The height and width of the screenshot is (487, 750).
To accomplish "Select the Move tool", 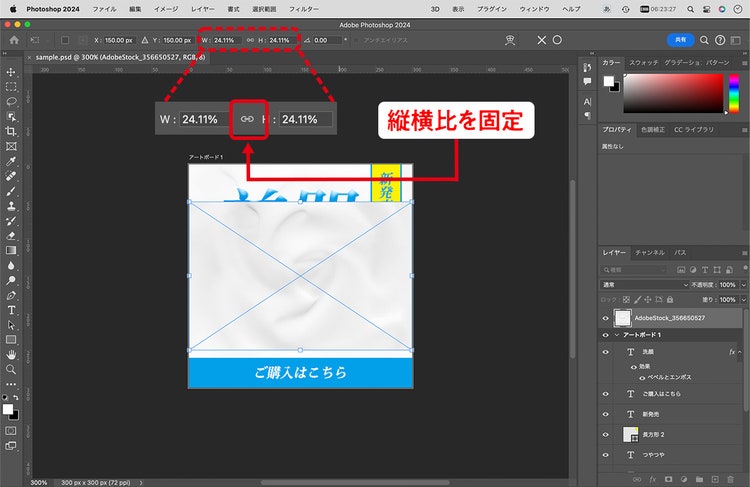I will click(11, 72).
